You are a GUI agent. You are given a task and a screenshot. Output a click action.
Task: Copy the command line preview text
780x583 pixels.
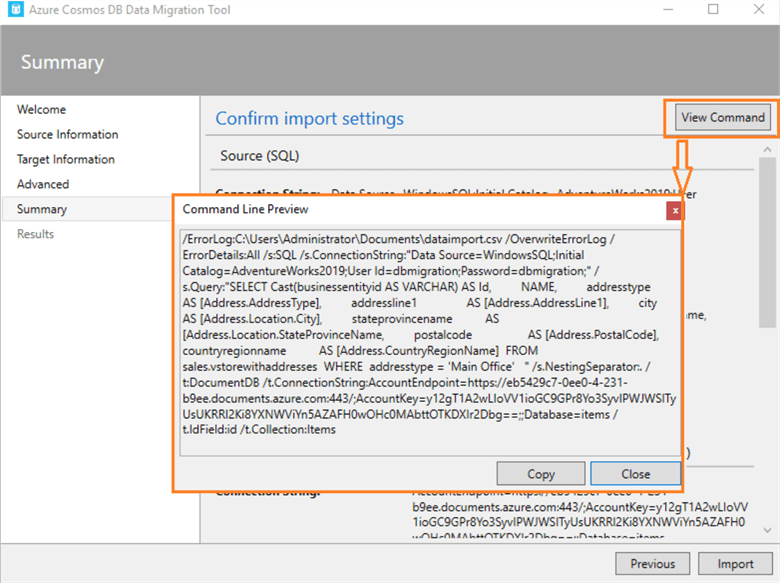tap(541, 474)
